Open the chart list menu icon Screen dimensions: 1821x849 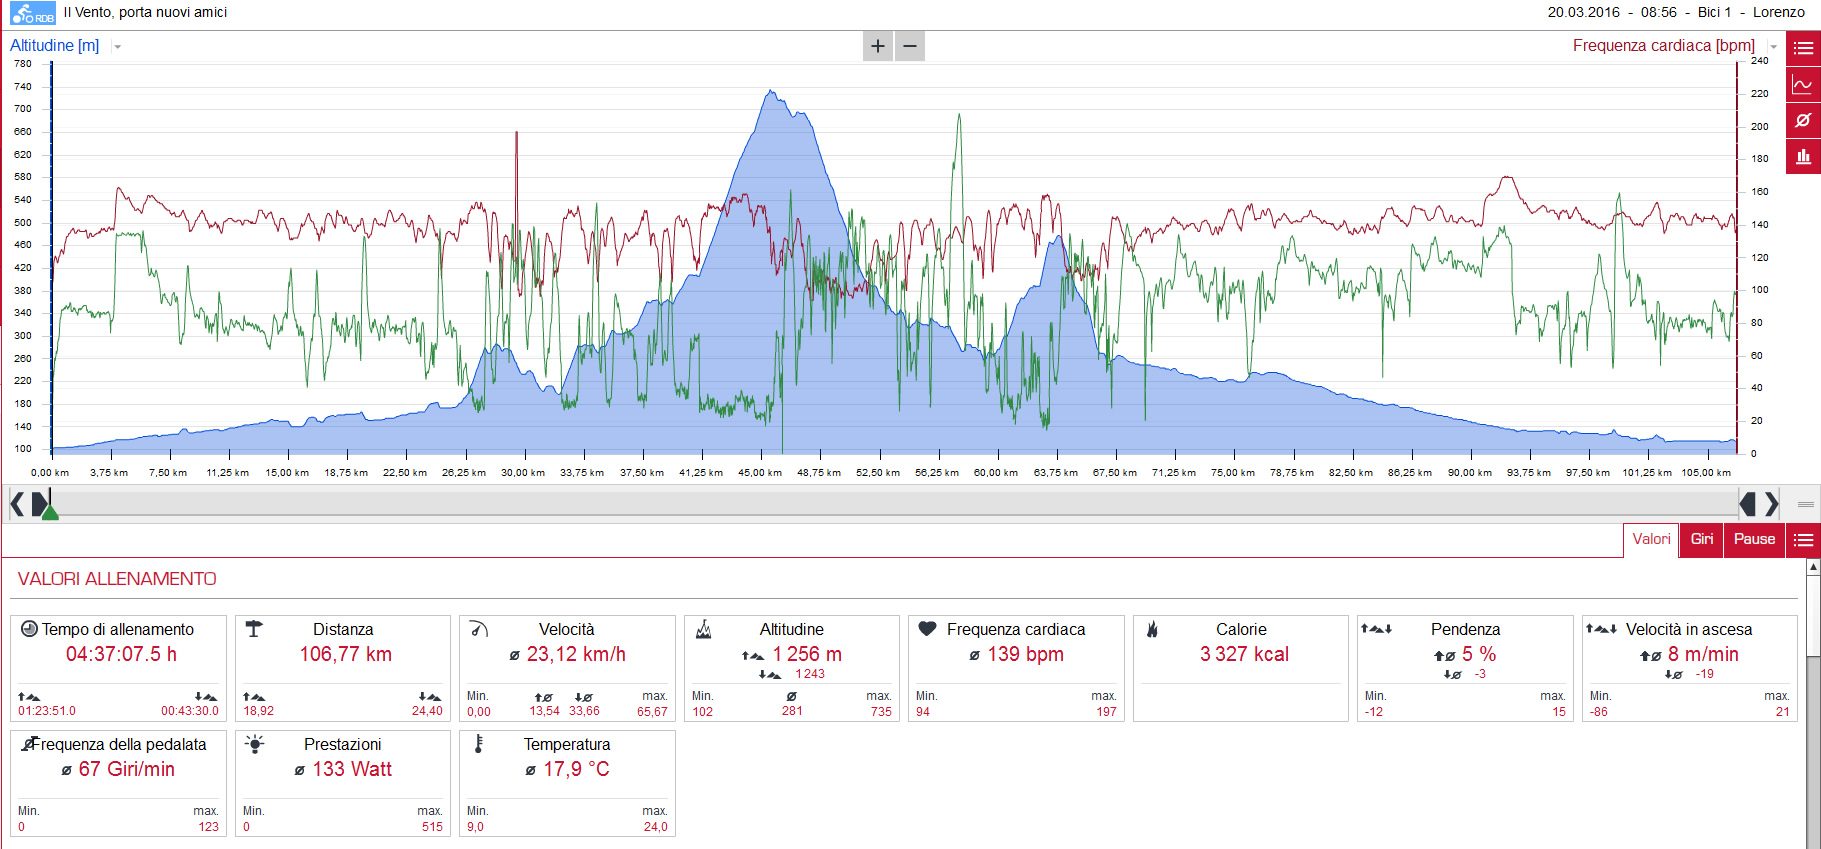pos(1804,48)
